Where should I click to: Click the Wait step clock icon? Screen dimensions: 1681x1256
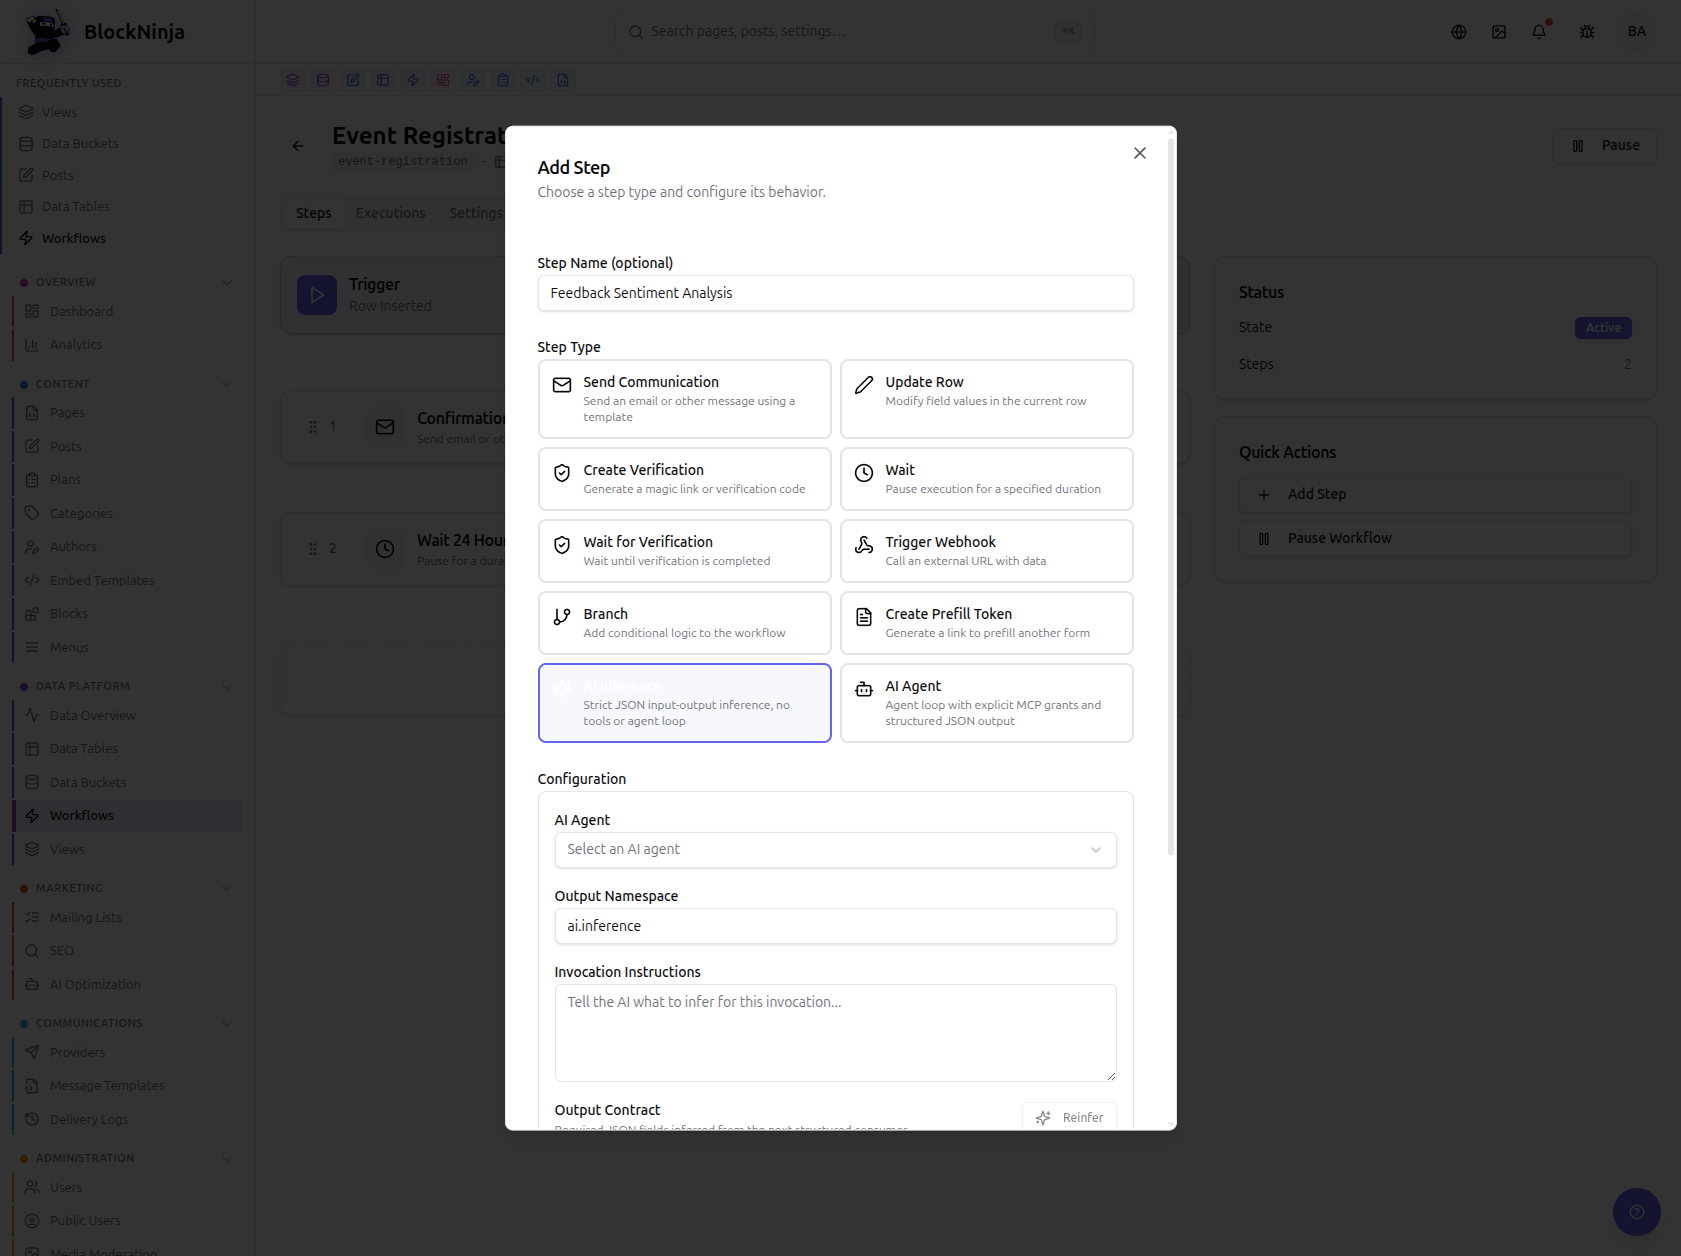(x=864, y=474)
